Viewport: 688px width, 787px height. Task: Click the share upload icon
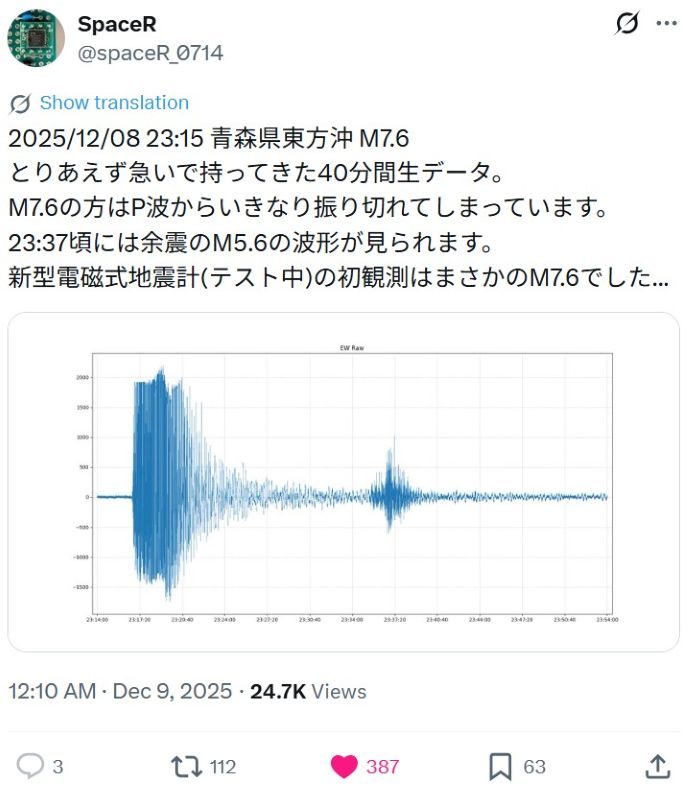coord(657,766)
